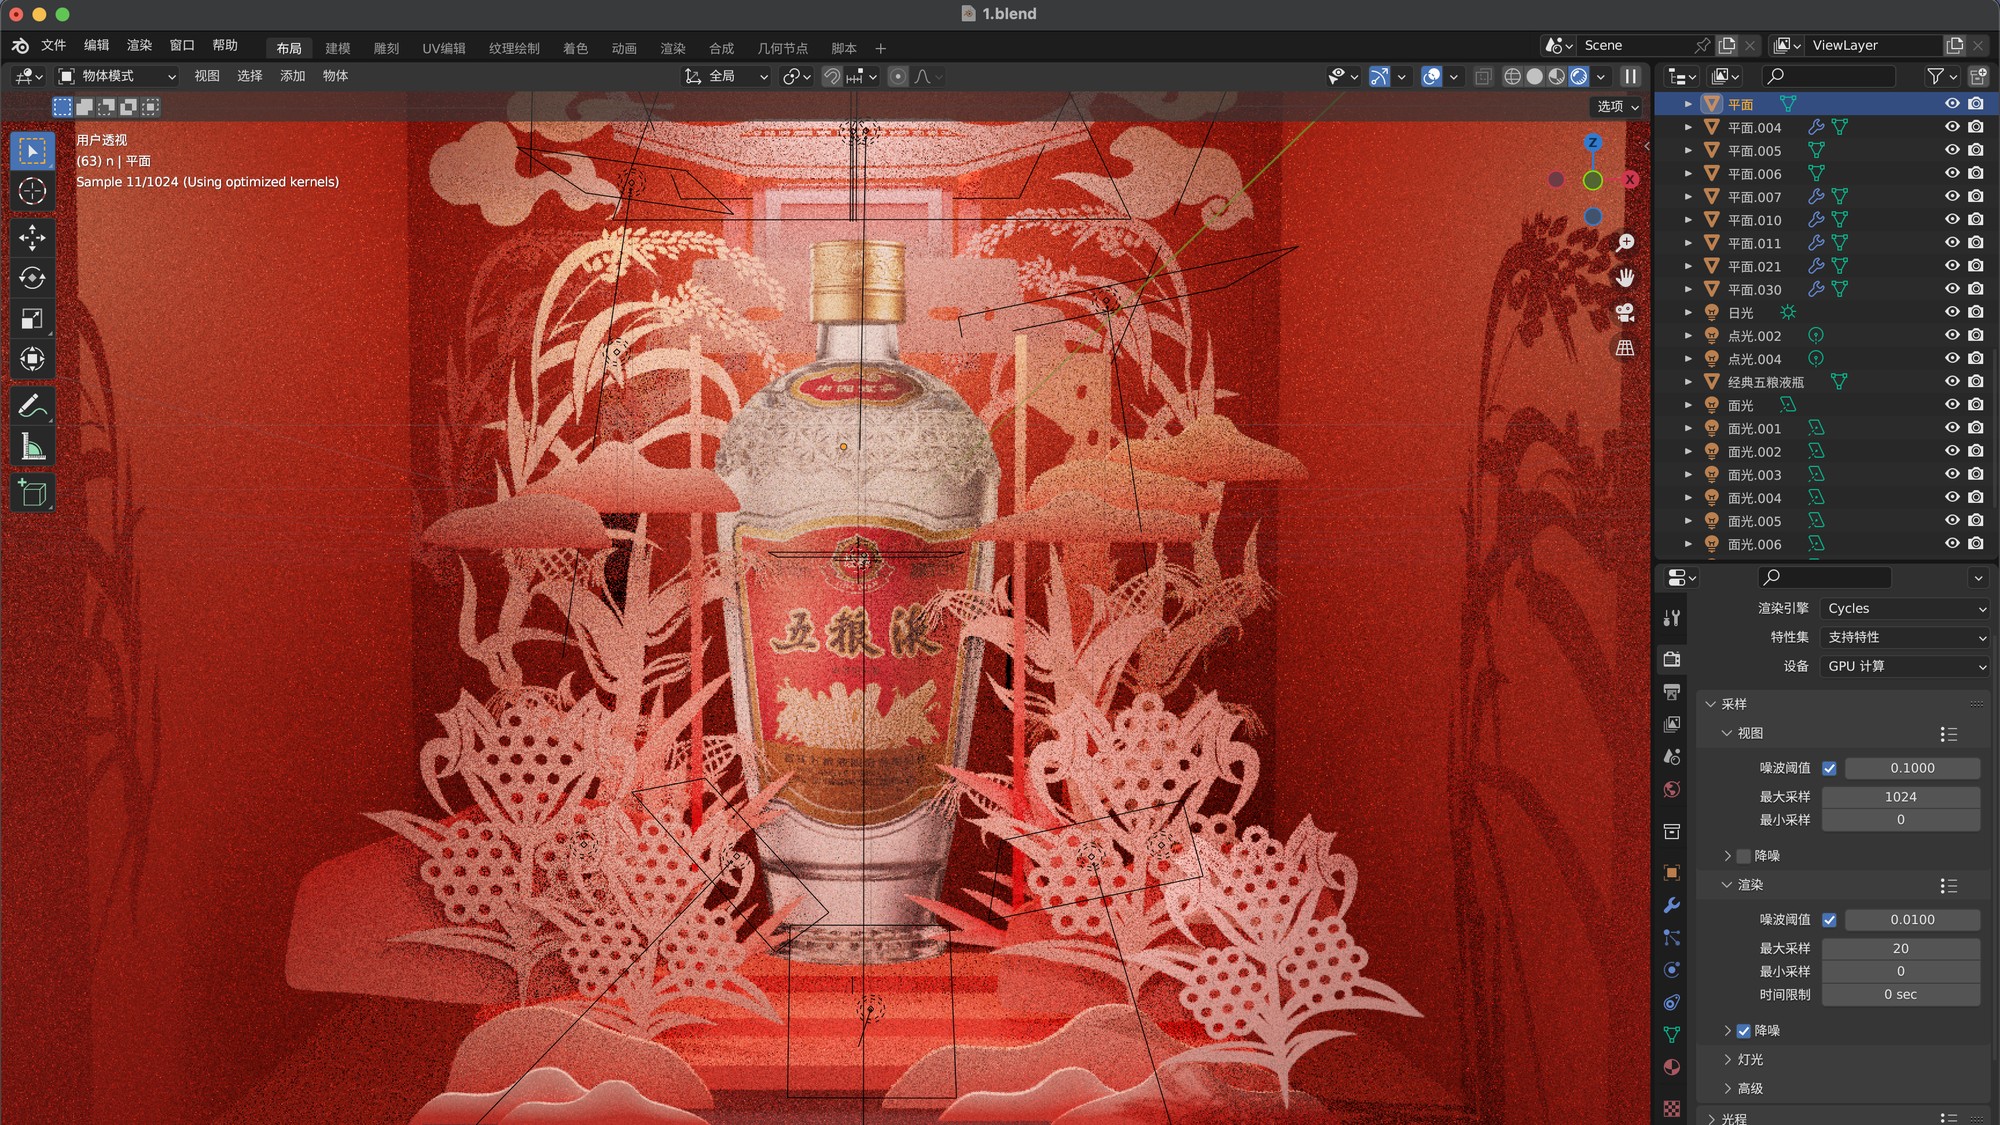The image size is (2000, 1125).
Task: Select the Annotate pencil tool
Action: pos(32,405)
